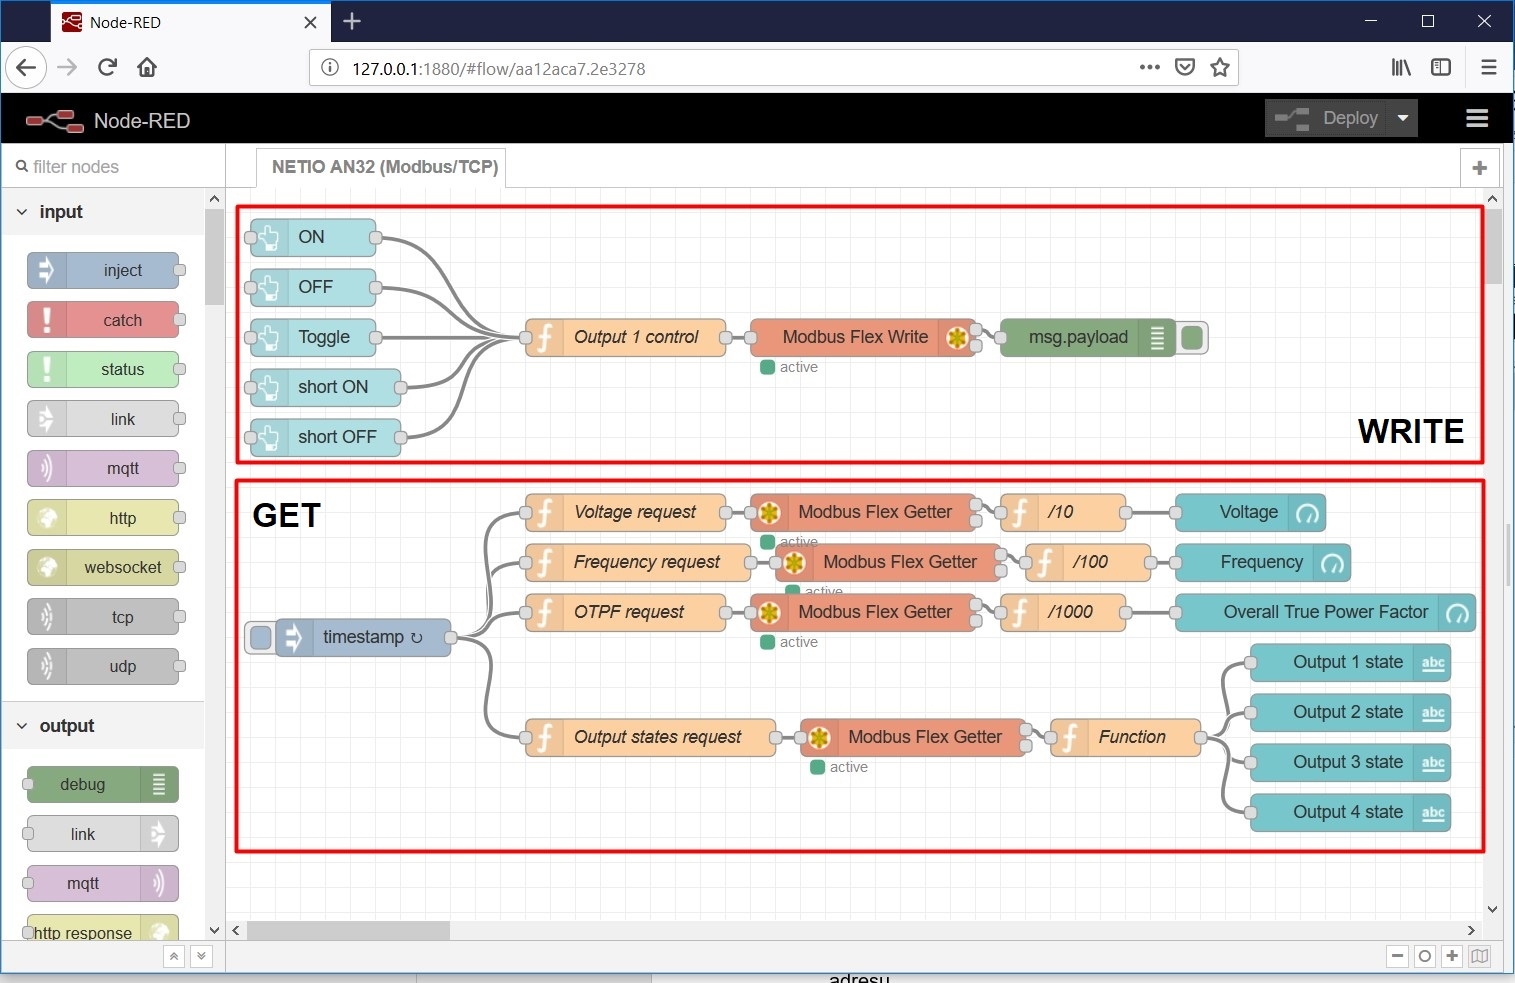
Task: Select the Output 1 state text node
Action: 1351,663
